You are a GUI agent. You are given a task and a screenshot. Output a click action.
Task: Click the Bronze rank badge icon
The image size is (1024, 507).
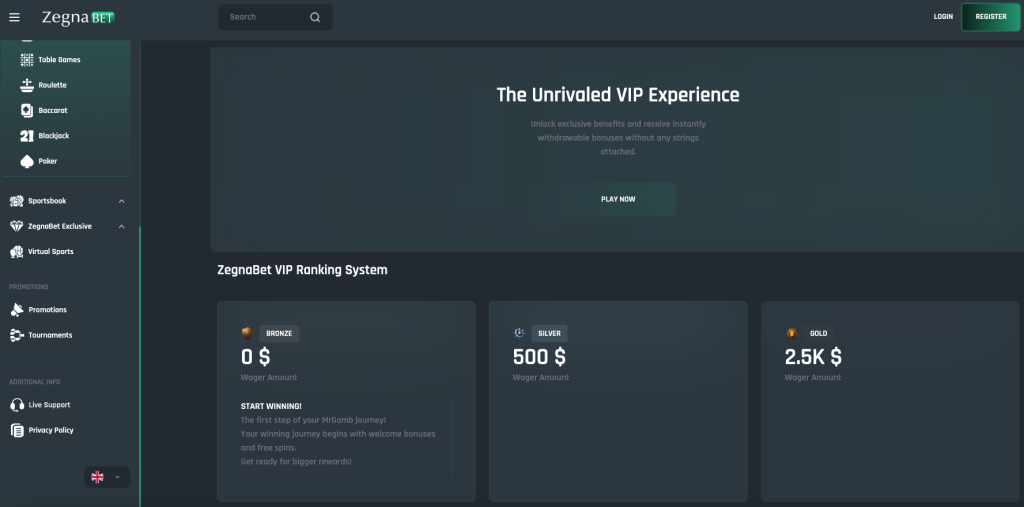(247, 333)
